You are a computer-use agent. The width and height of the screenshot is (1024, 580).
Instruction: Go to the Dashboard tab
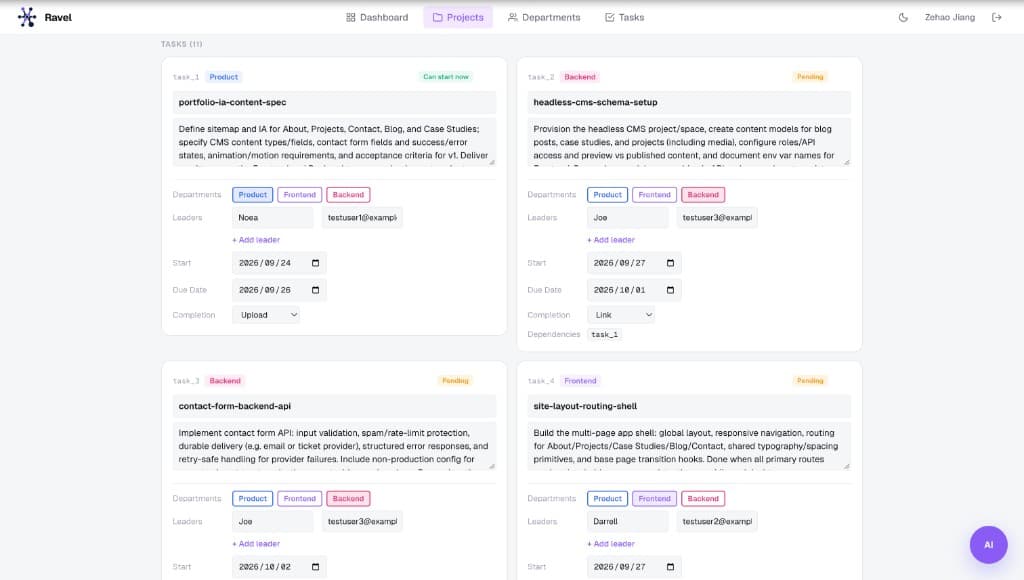point(377,18)
